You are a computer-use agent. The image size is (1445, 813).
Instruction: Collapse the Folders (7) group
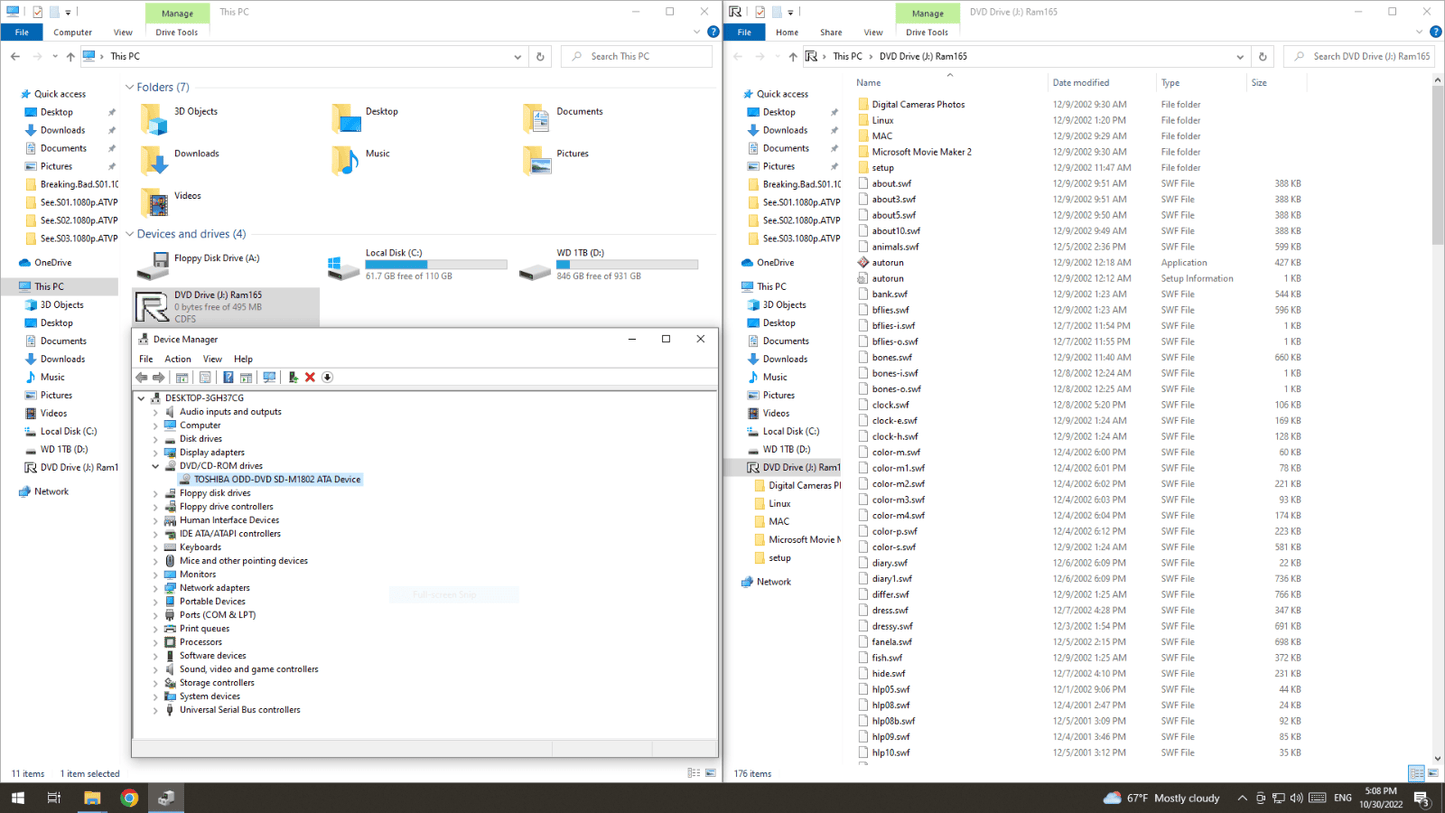coord(129,88)
